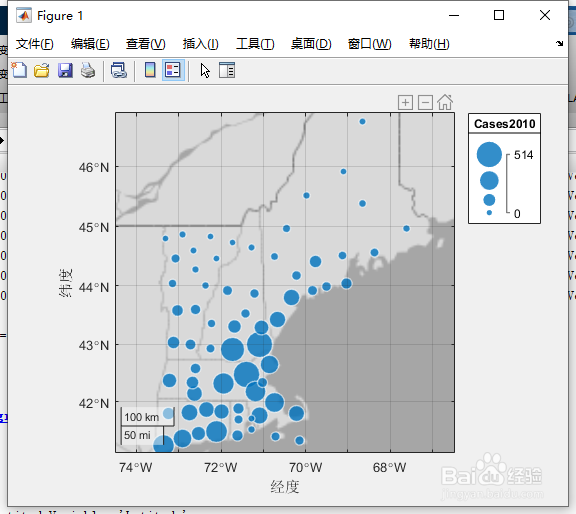Viewport: 576px width, 514px height.
Task: Click the 43°N latitude tick label
Action: click(94, 345)
